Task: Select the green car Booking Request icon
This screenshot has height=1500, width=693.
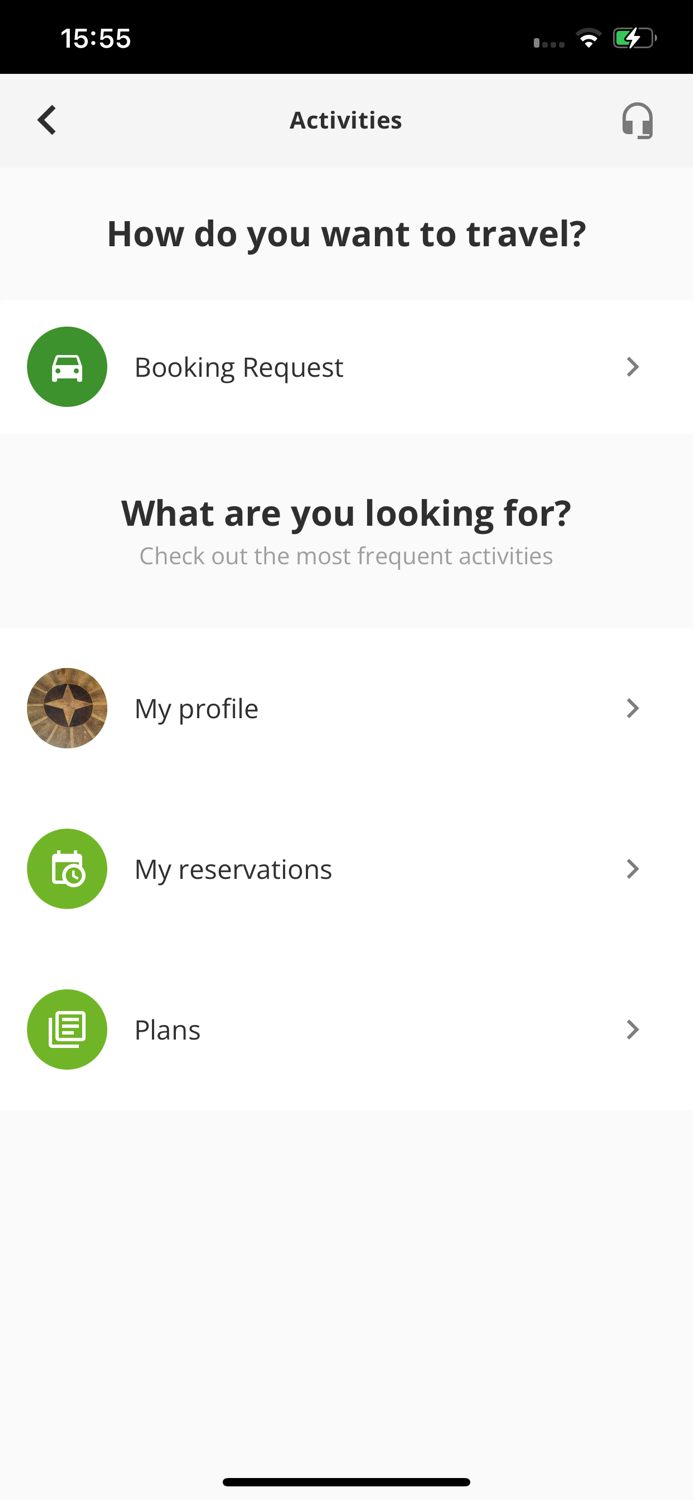Action: pyautogui.click(x=67, y=366)
